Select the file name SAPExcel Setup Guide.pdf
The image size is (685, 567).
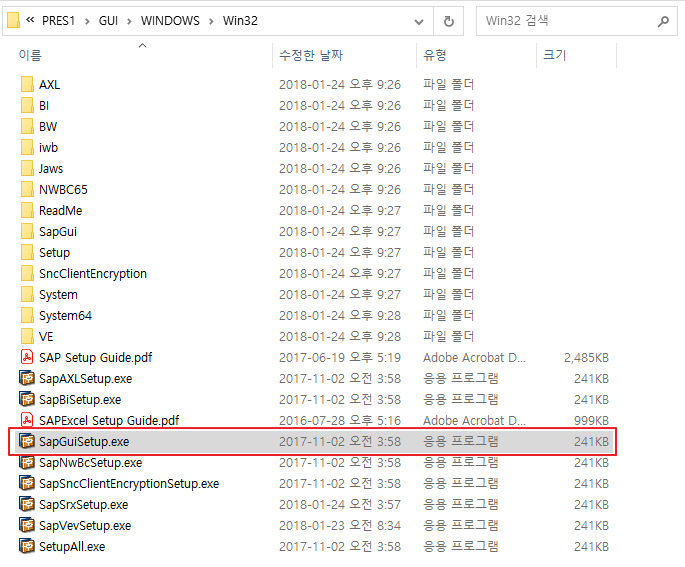pos(109,420)
